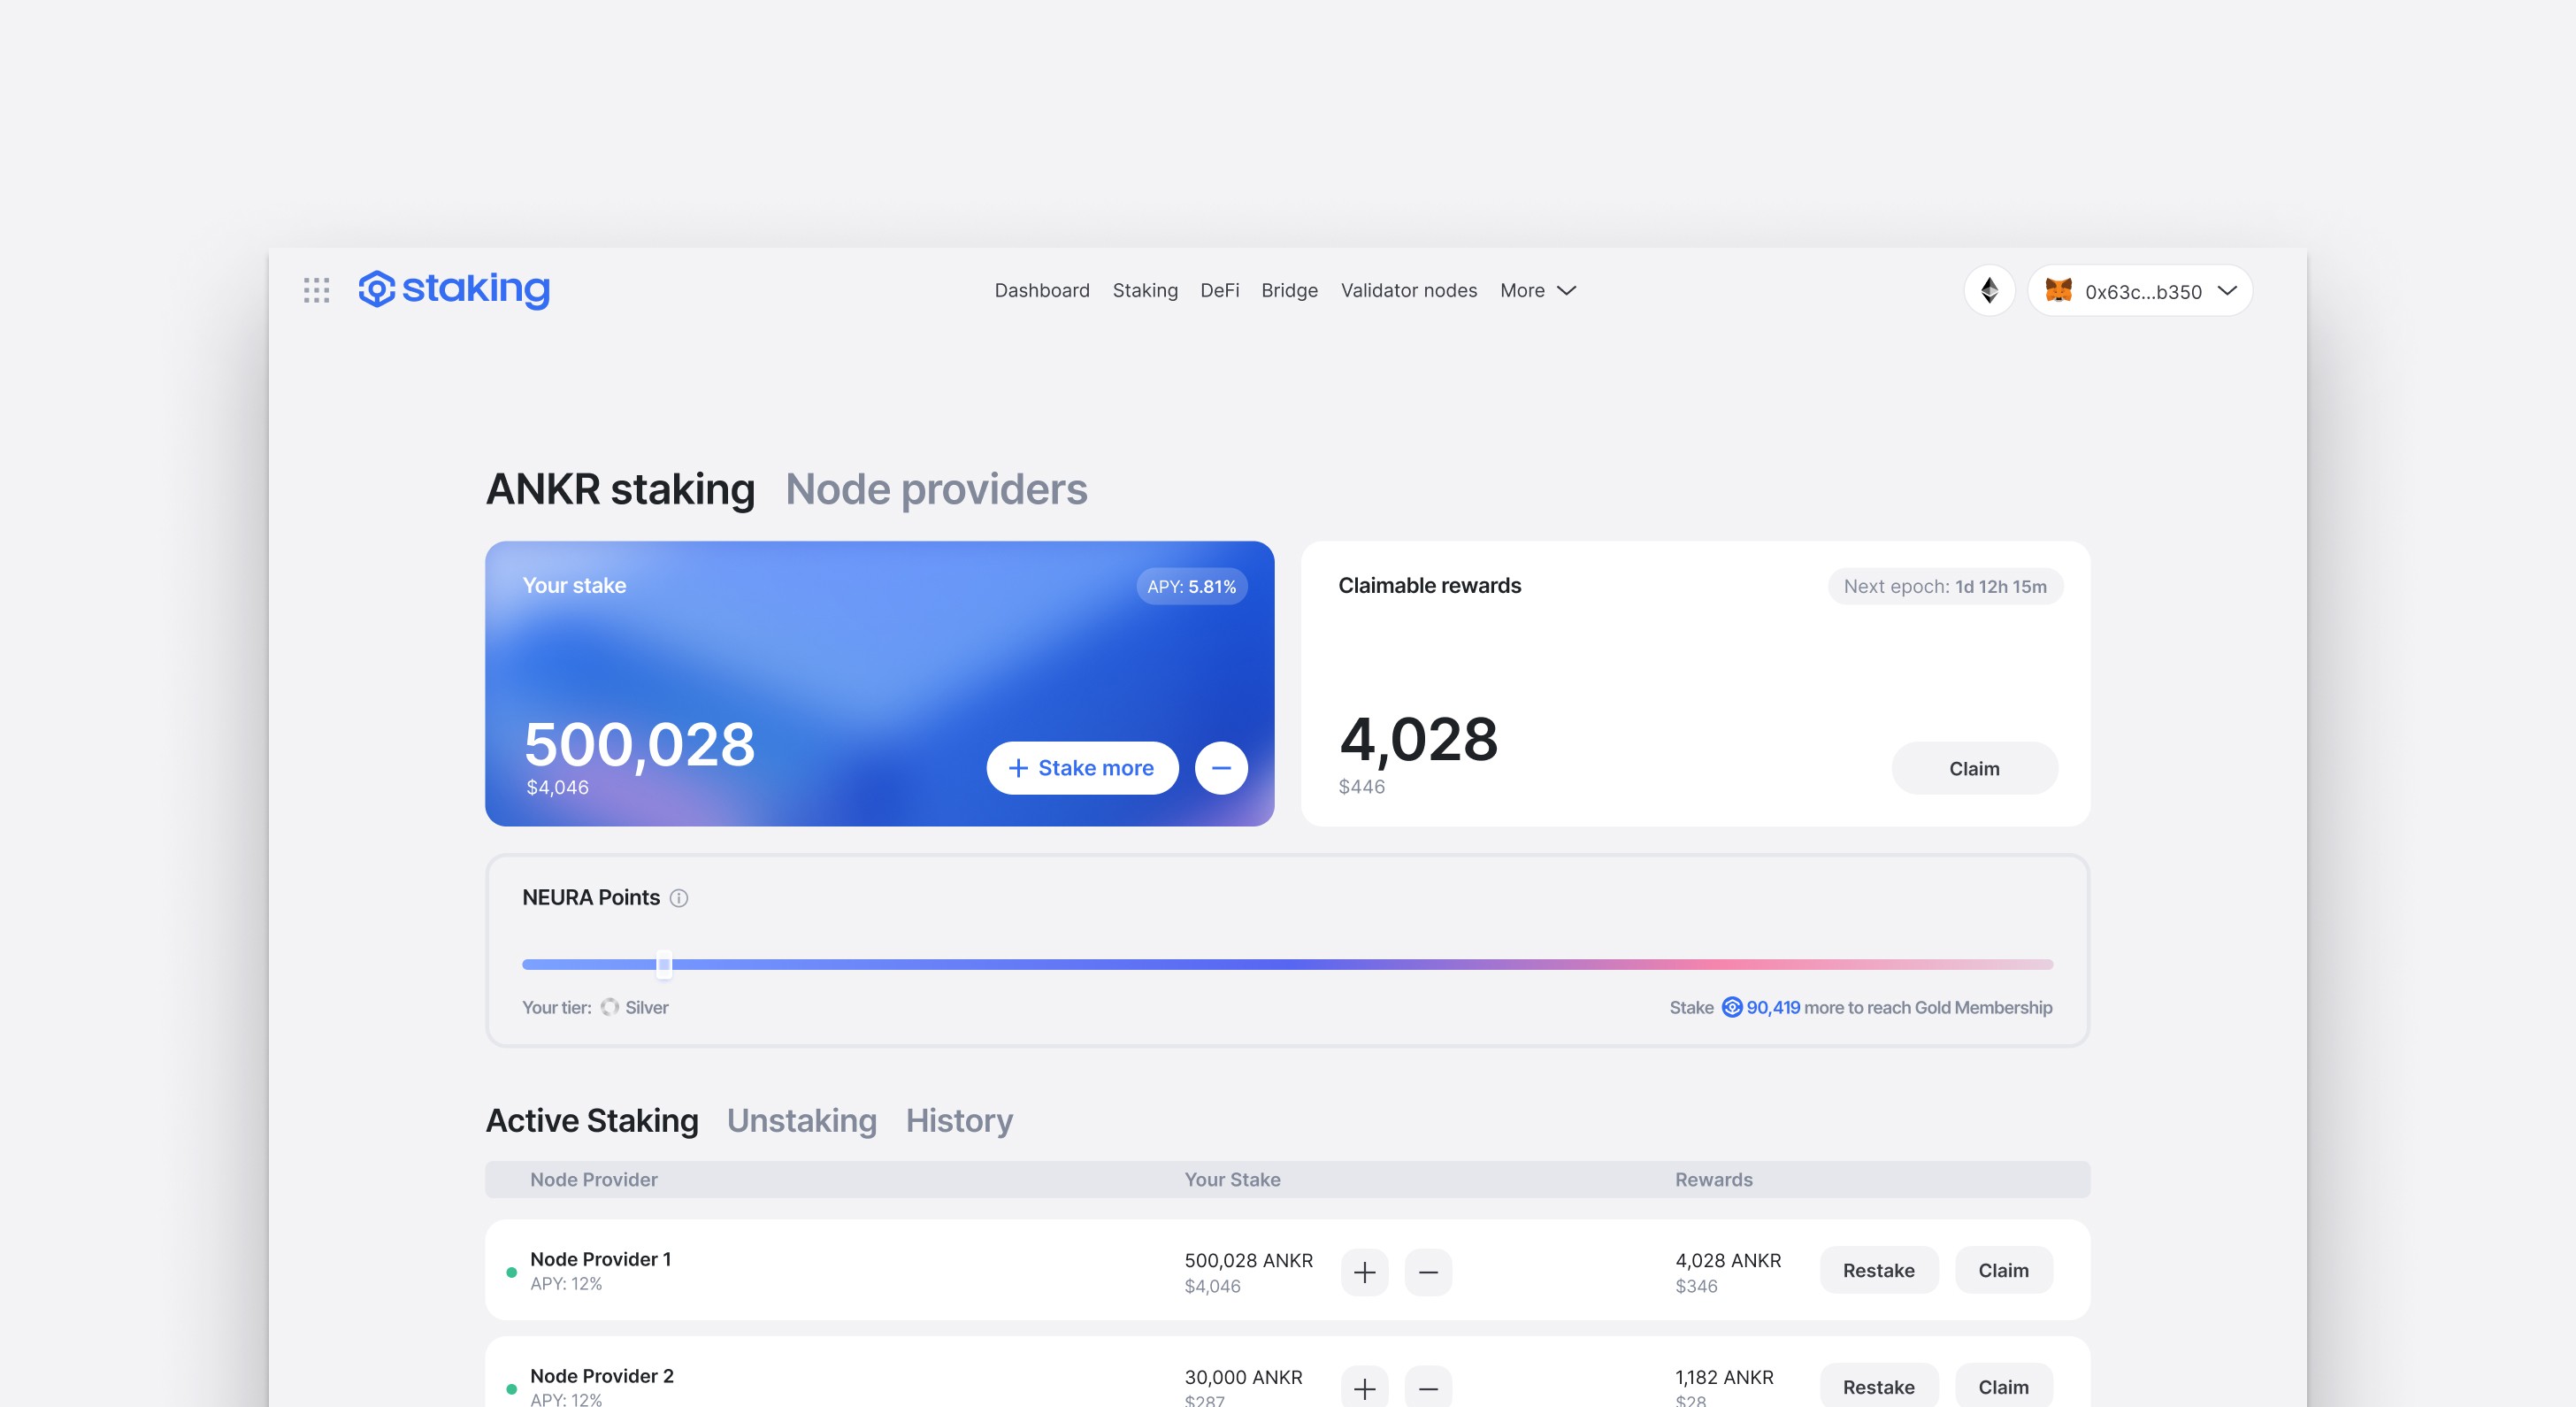Click the minus unstake button on stake card
The image size is (2576, 1407).
click(x=1221, y=768)
